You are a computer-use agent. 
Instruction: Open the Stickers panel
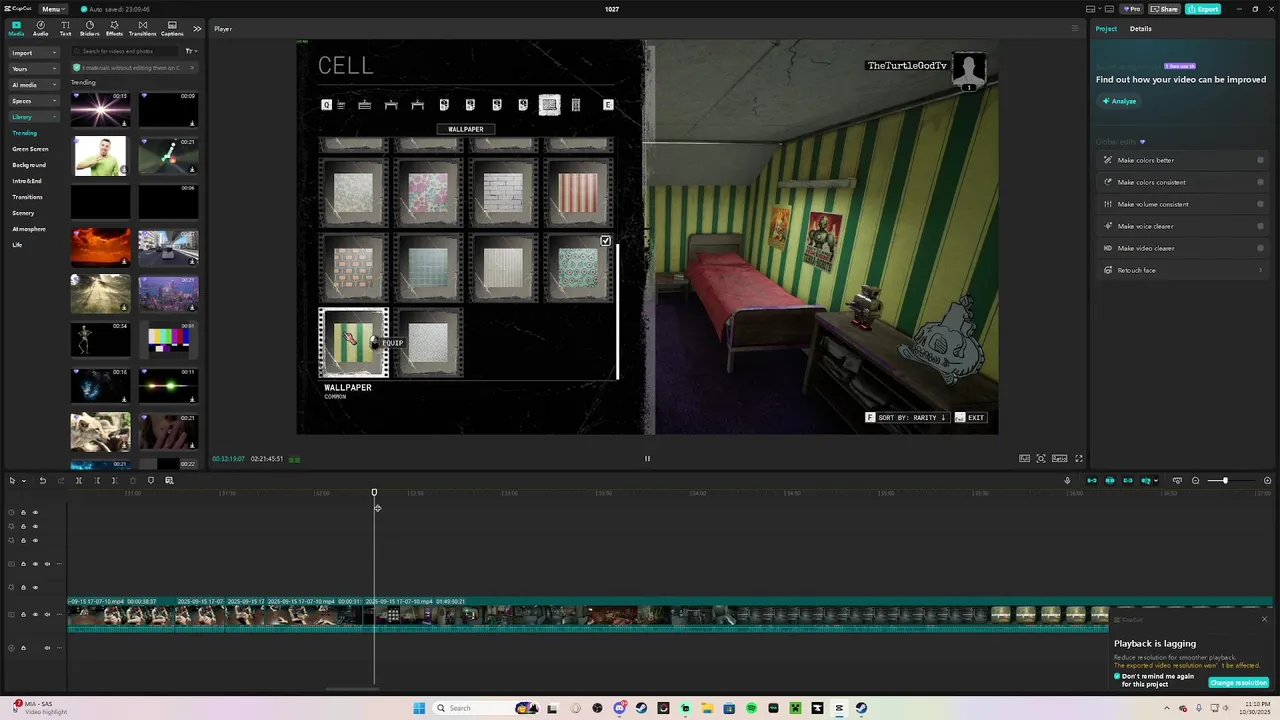[x=90, y=28]
